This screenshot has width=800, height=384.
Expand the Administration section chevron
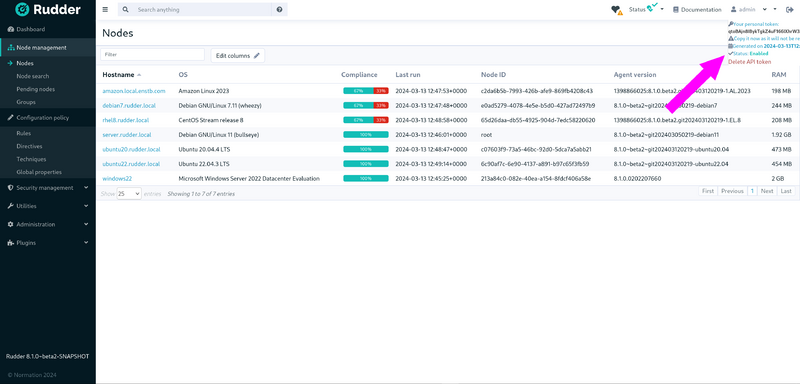point(86,224)
